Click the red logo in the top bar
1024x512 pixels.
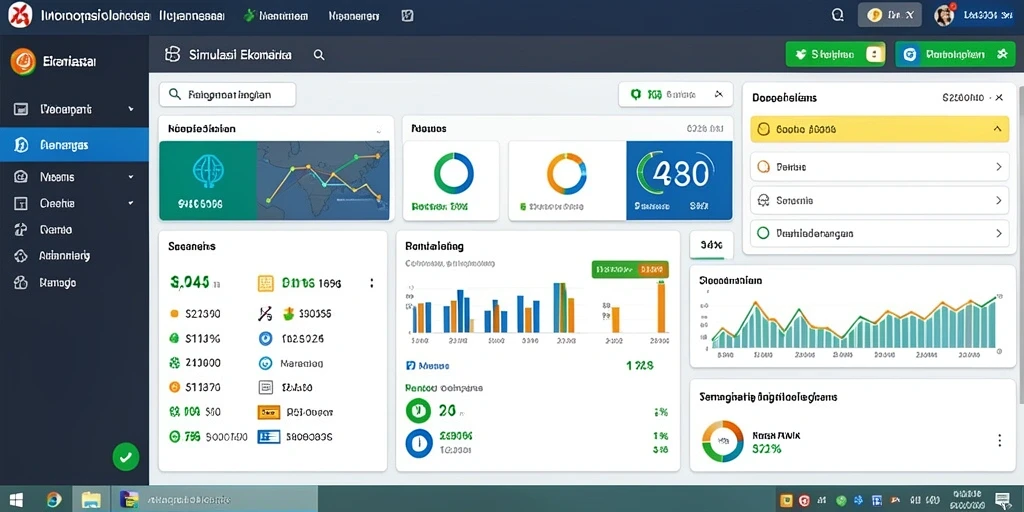[20, 14]
